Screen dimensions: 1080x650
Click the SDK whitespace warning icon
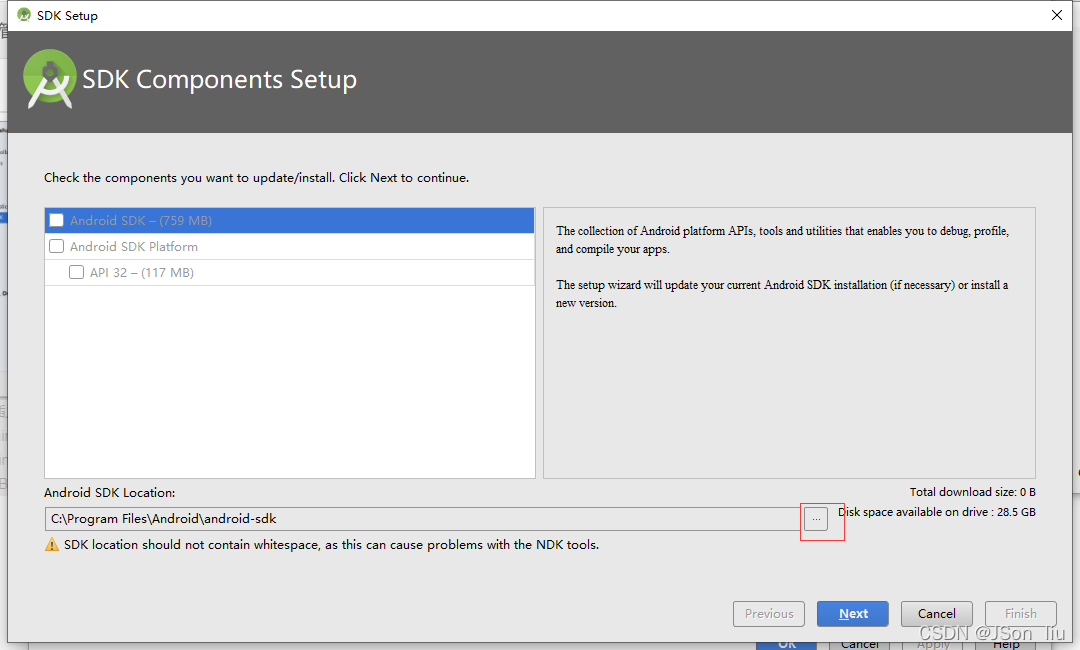tap(52, 545)
